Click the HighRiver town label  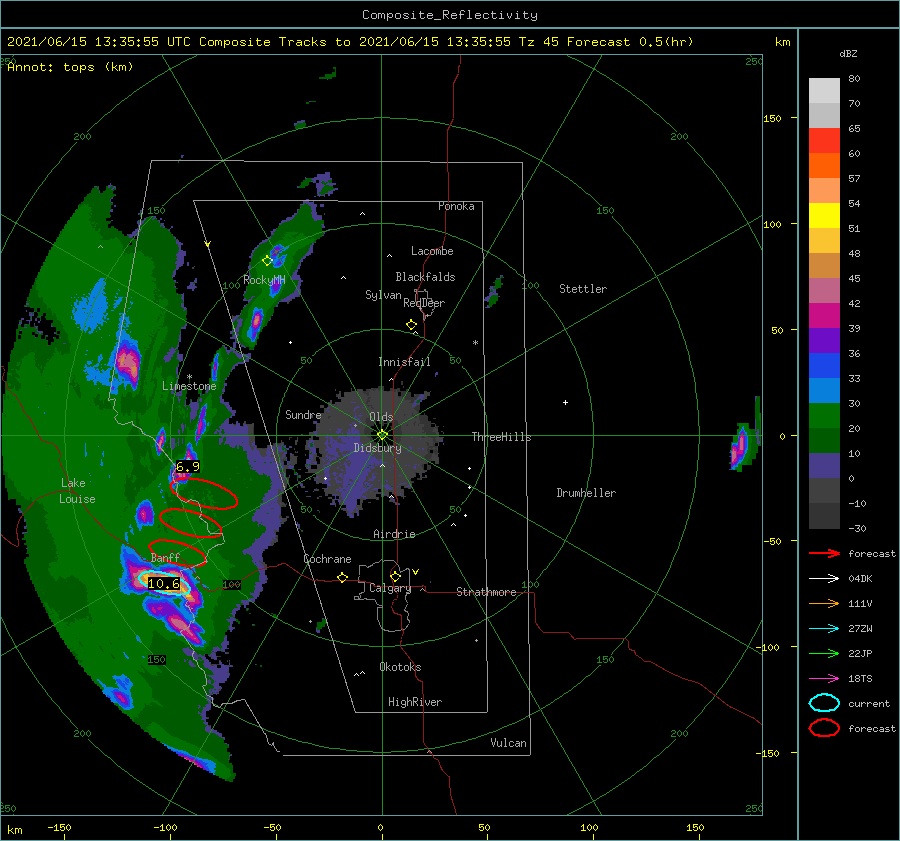click(415, 702)
